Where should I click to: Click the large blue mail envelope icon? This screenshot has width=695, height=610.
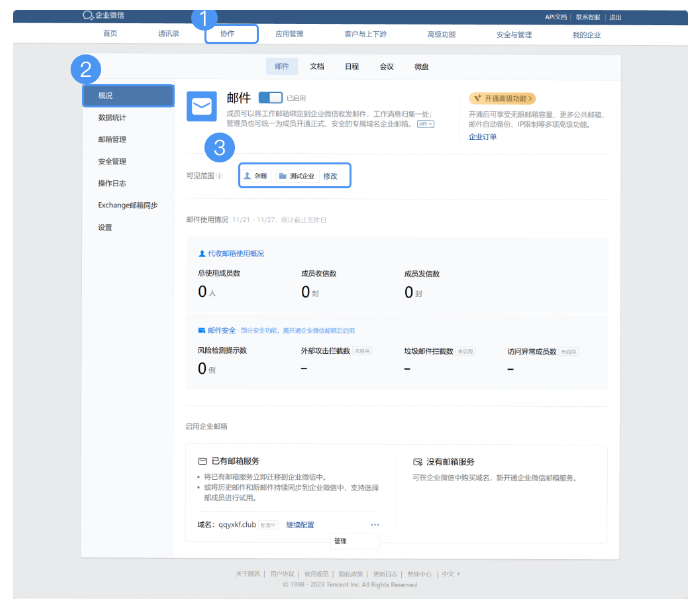pos(202,106)
